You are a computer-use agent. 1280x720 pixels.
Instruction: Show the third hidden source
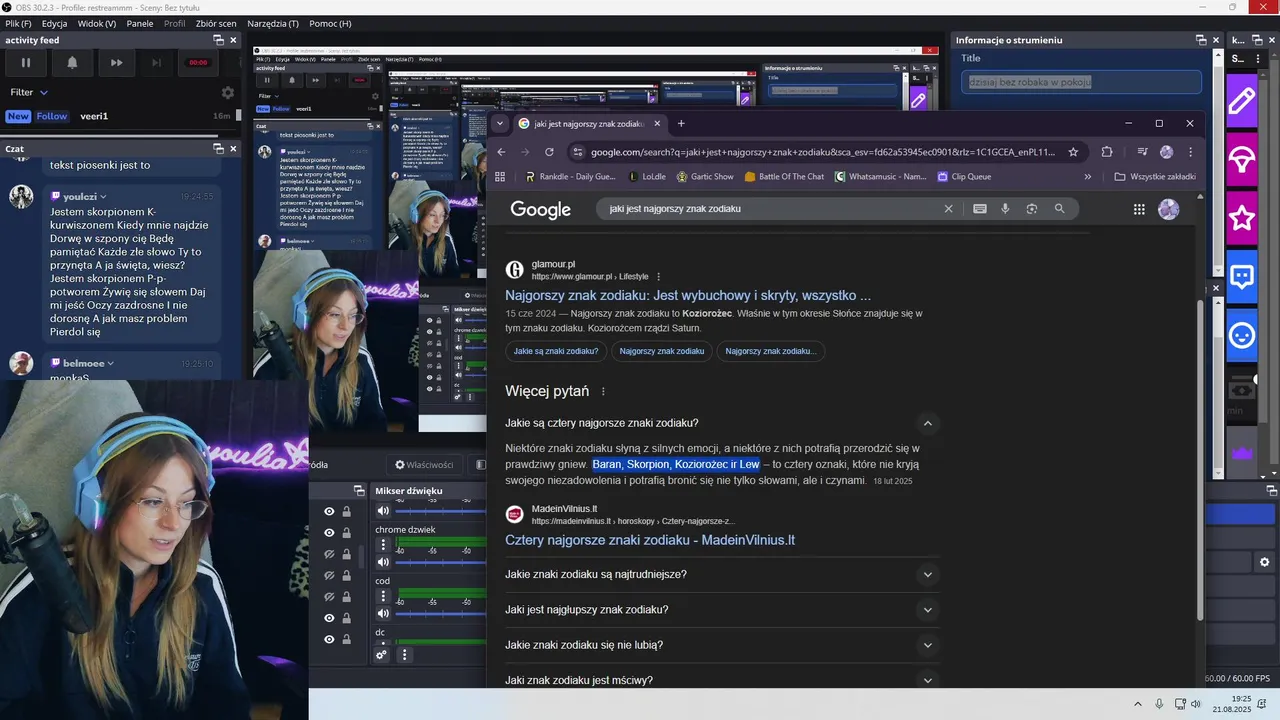[x=329, y=554]
